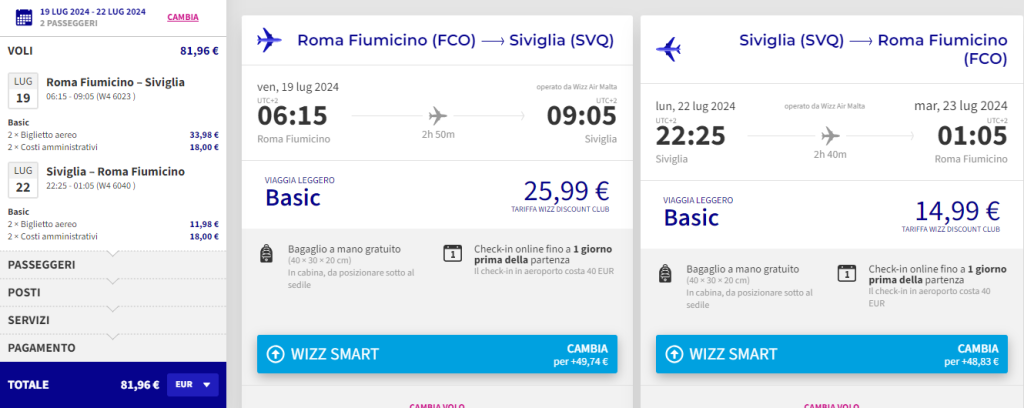Click the backpack baggage icon in return card

click(664, 273)
